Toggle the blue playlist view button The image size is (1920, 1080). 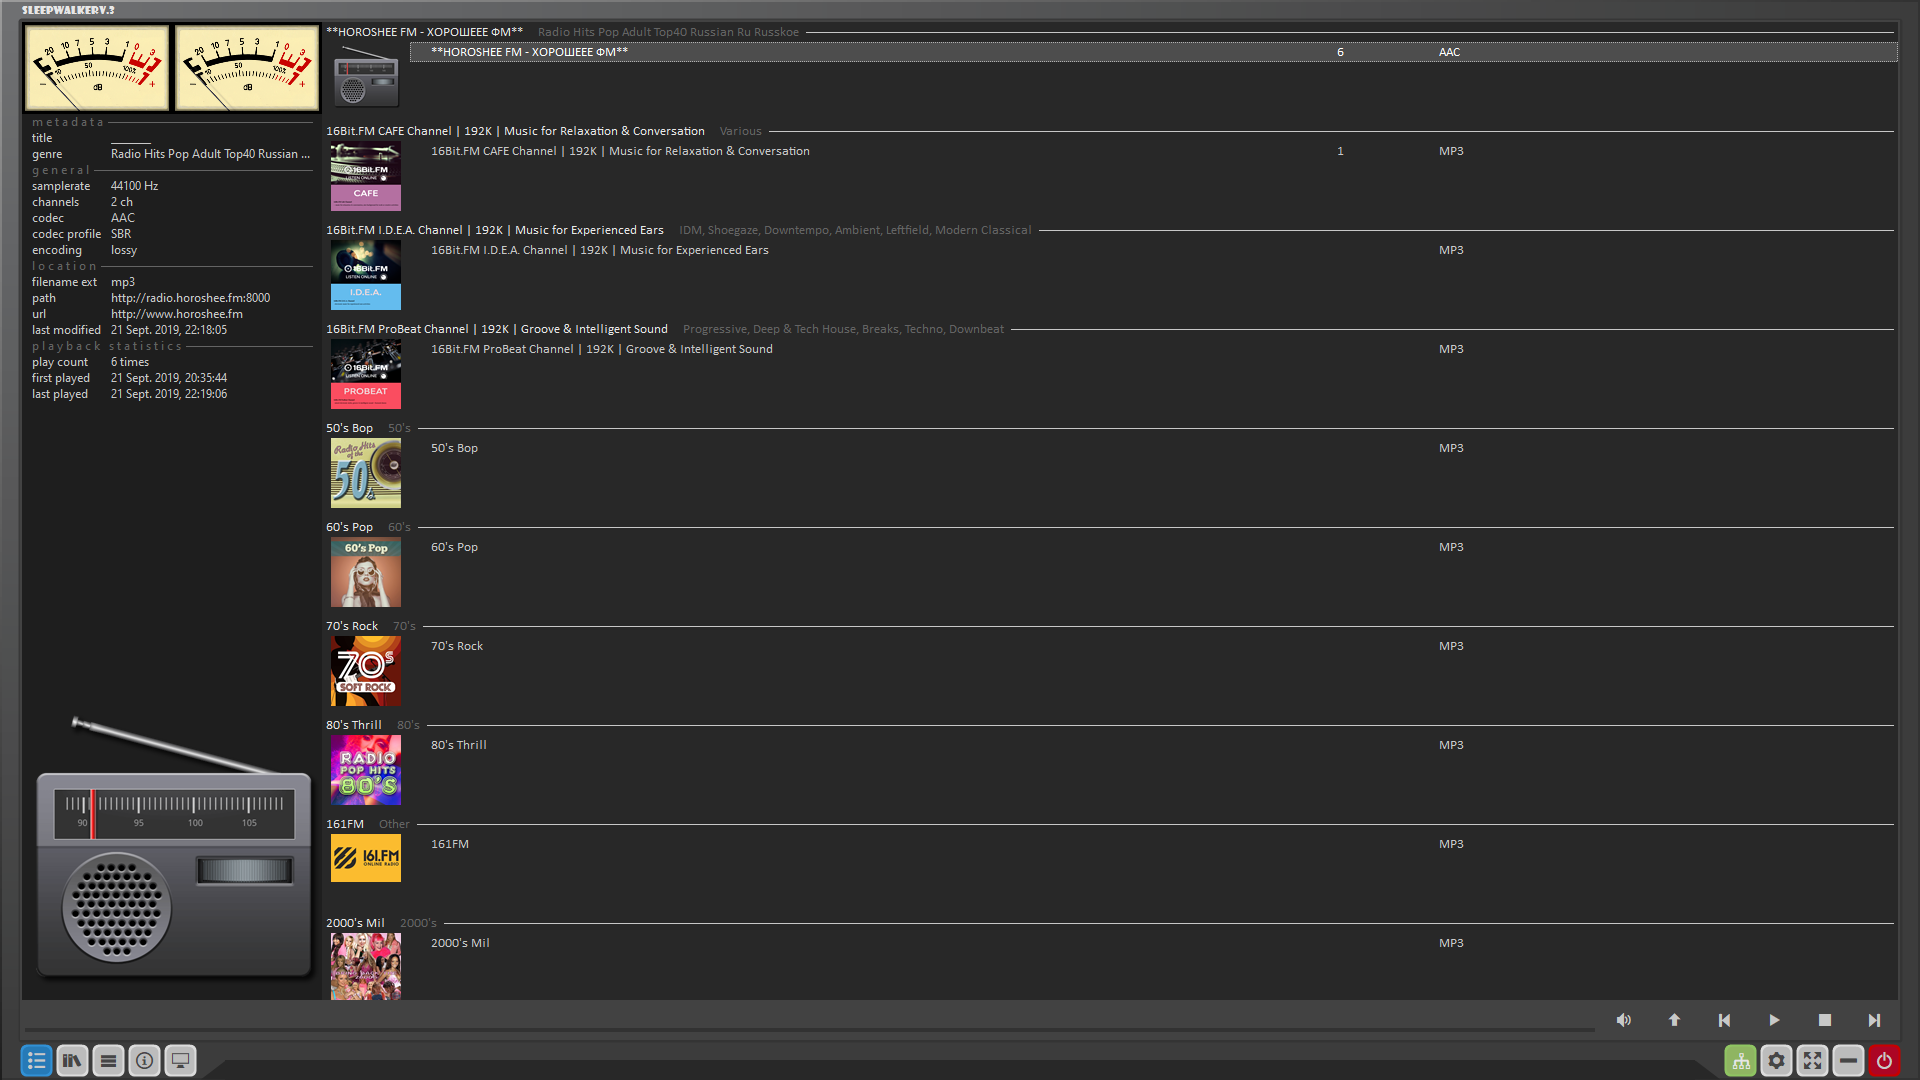point(36,1060)
